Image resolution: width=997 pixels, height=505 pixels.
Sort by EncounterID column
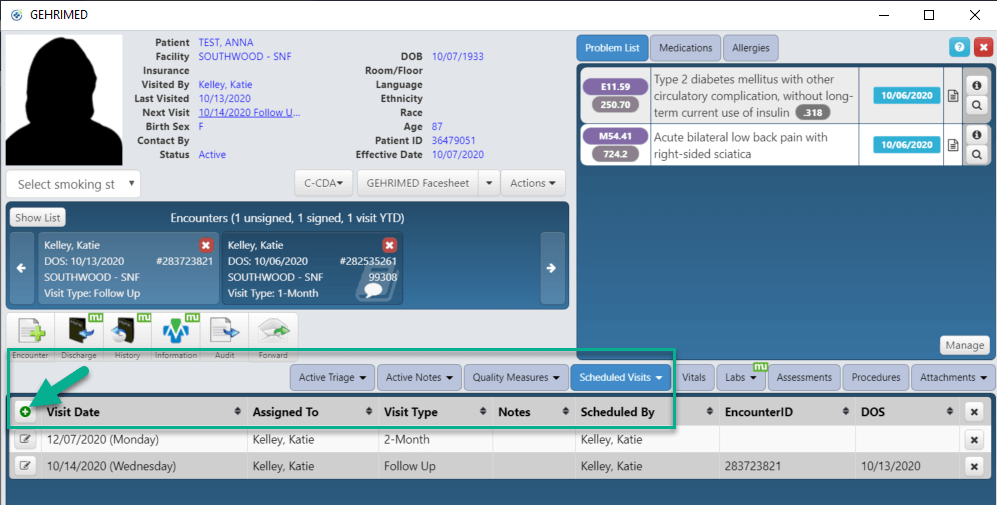(787, 412)
